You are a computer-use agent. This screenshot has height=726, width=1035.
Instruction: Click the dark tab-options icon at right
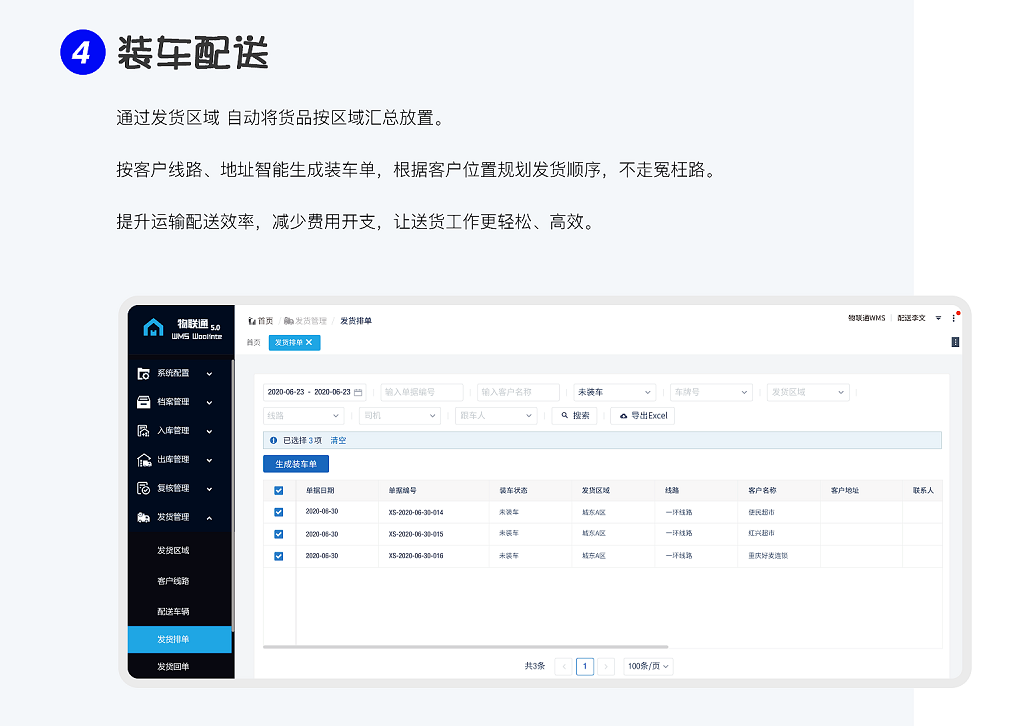[955, 342]
